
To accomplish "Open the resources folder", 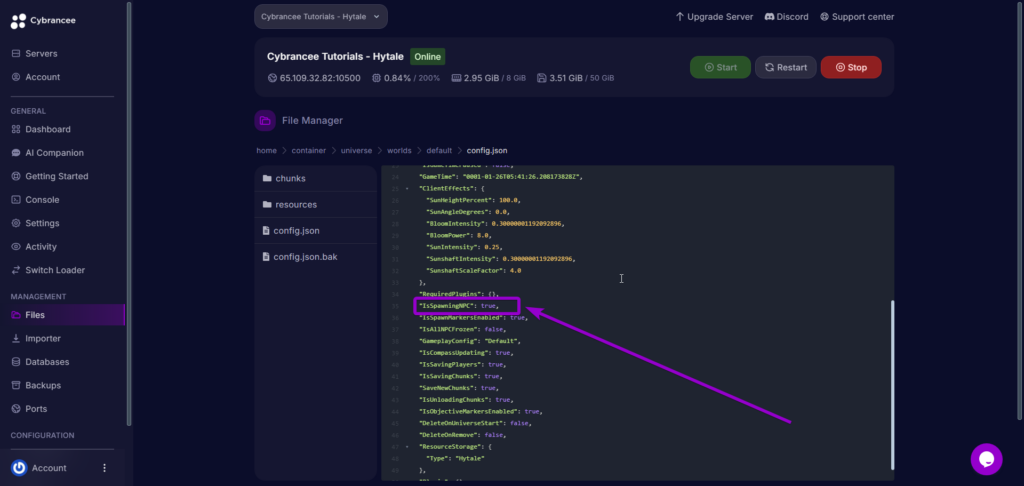I will [x=295, y=205].
